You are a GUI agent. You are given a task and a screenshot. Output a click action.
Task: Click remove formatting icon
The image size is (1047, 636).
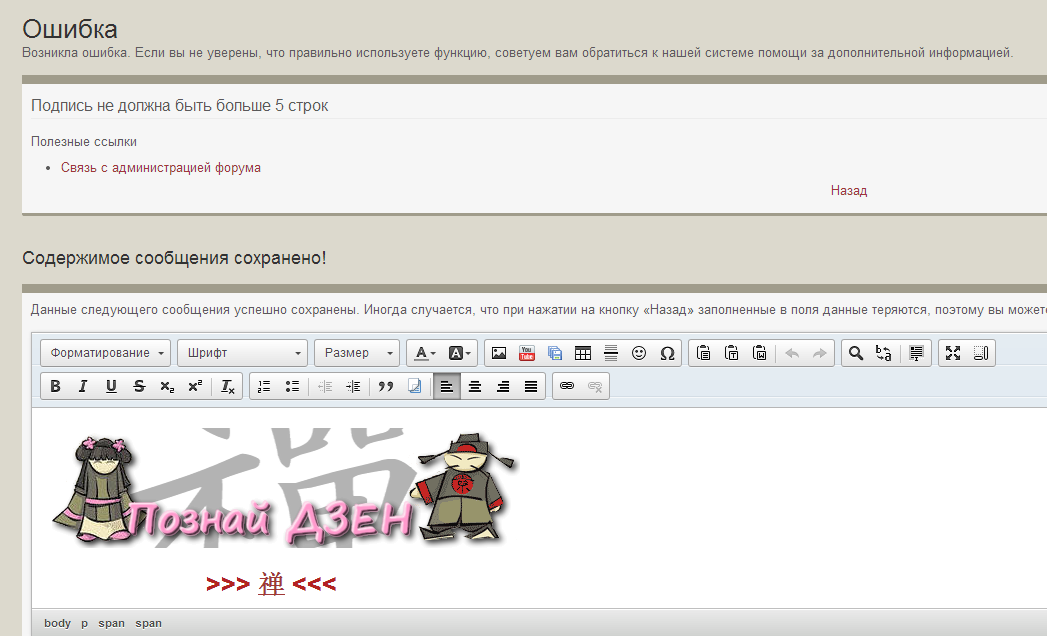228,386
